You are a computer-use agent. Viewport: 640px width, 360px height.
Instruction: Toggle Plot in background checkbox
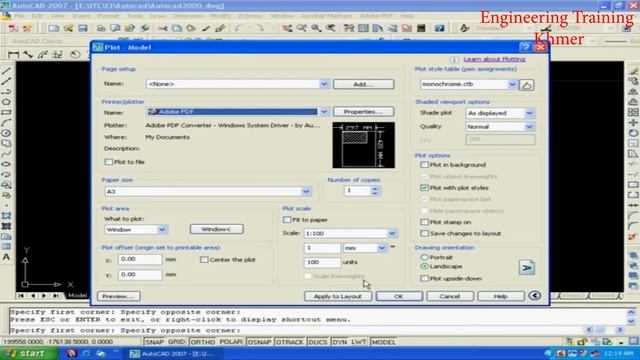[x=424, y=165]
